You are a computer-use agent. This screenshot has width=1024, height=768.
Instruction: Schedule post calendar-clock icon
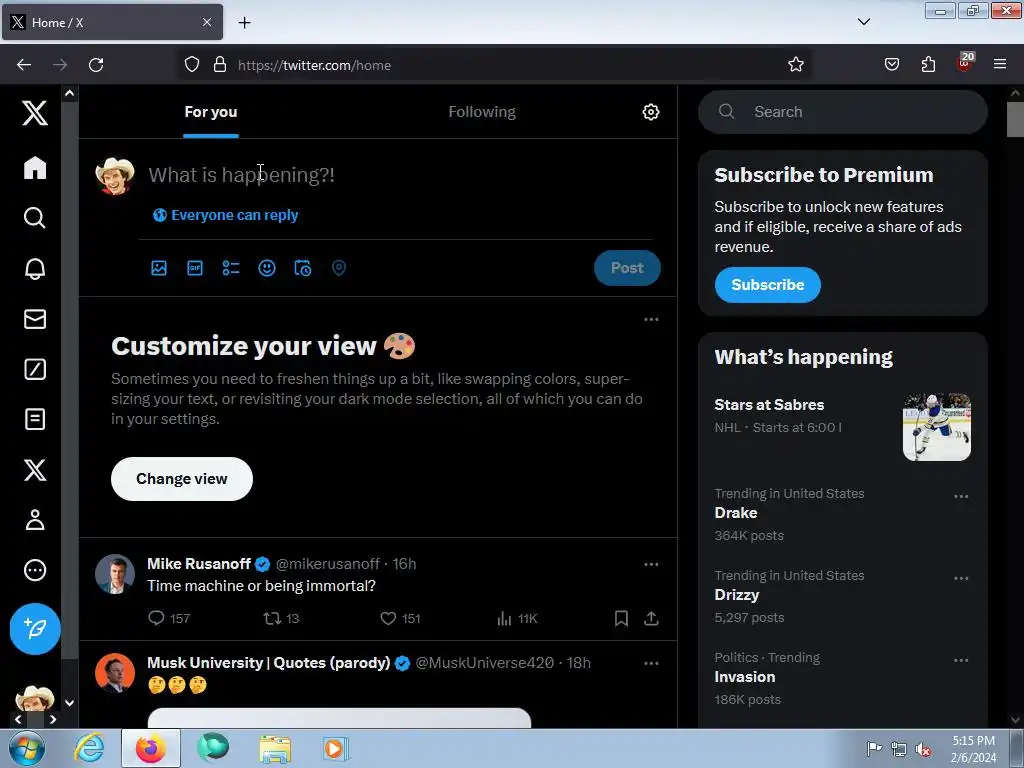[302, 268]
